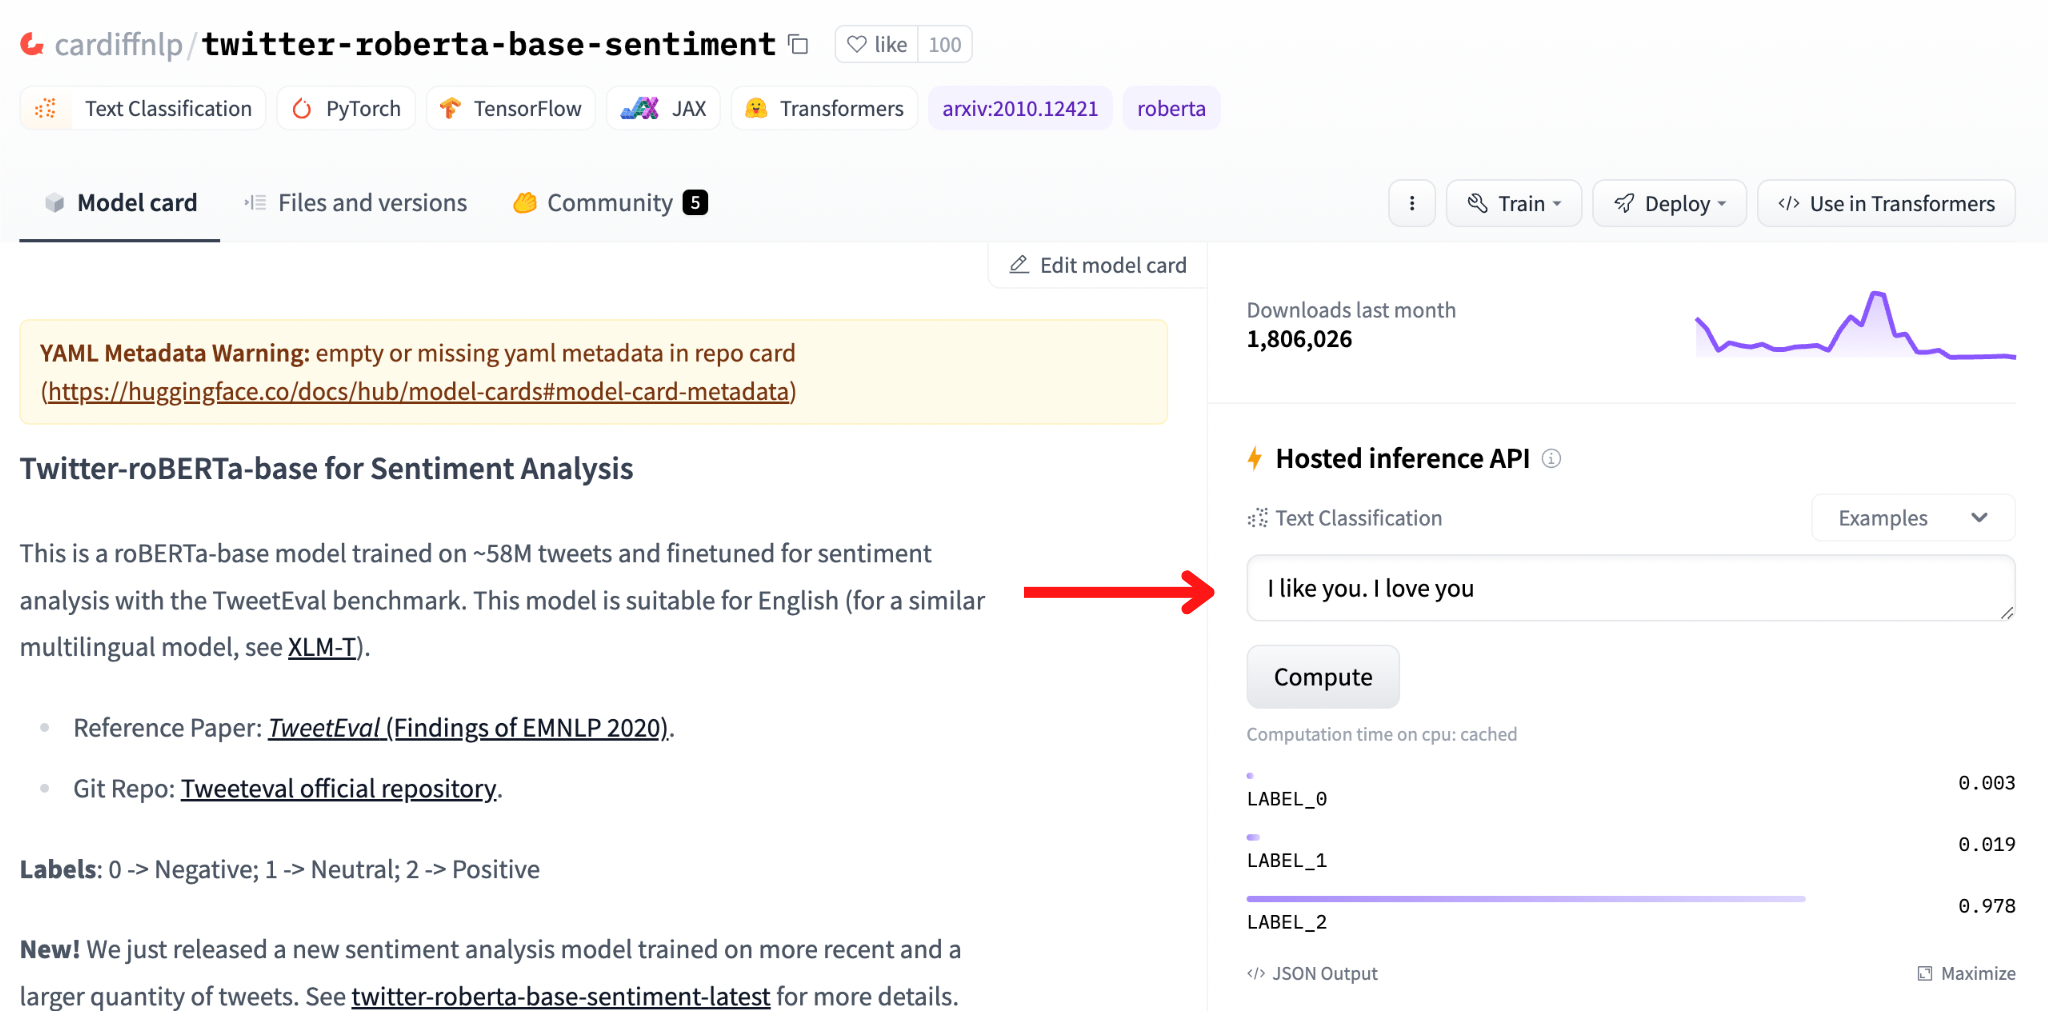Expand the Examples dropdown
Screen dimensions: 2048x1011
[1913, 518]
